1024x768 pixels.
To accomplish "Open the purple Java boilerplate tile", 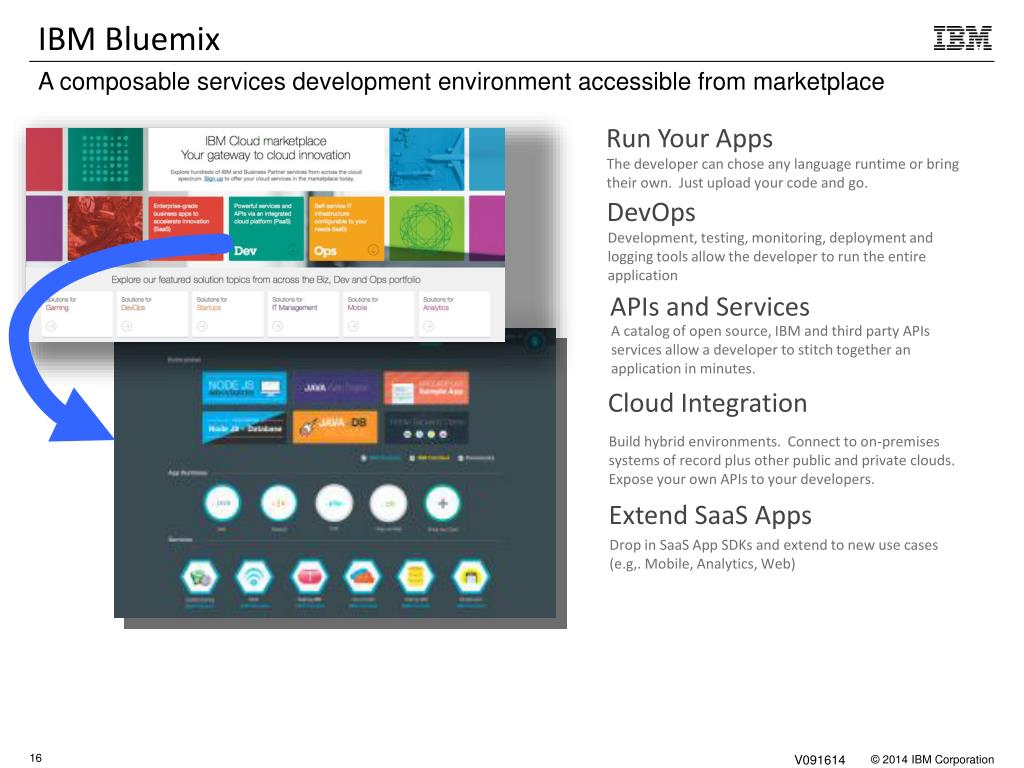I will click(335, 388).
